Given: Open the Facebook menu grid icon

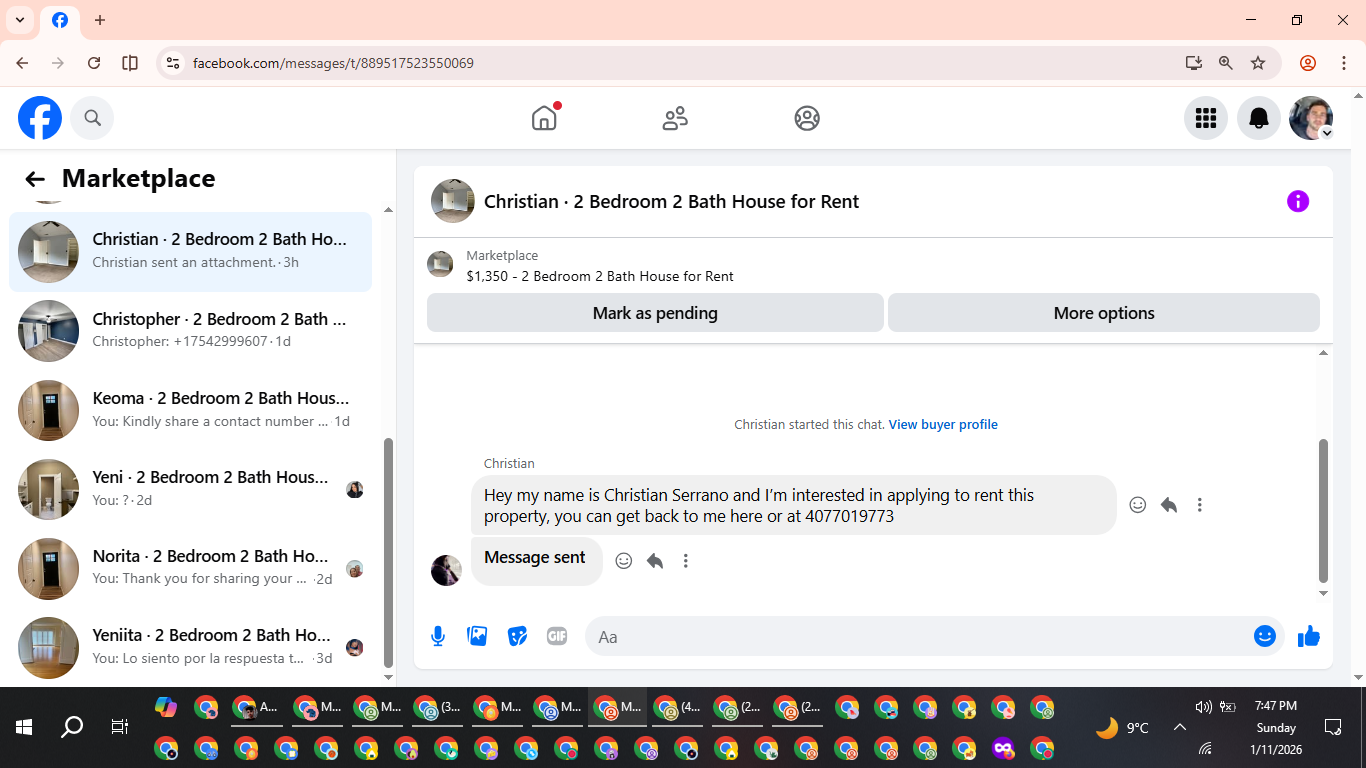Looking at the screenshot, I should (1206, 118).
